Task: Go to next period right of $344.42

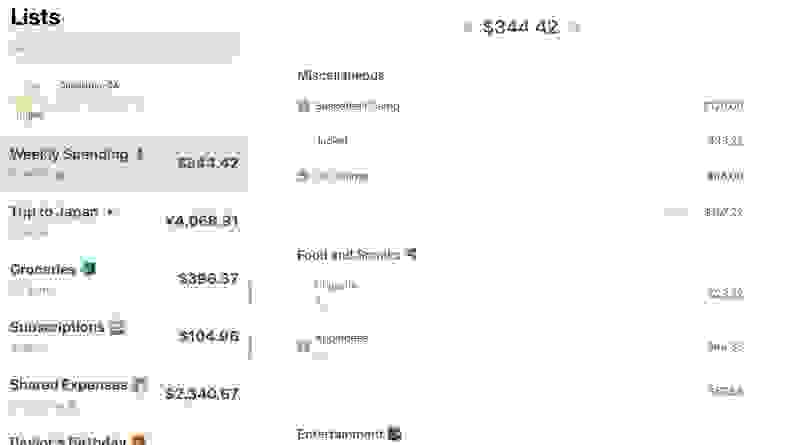Action: (574, 27)
